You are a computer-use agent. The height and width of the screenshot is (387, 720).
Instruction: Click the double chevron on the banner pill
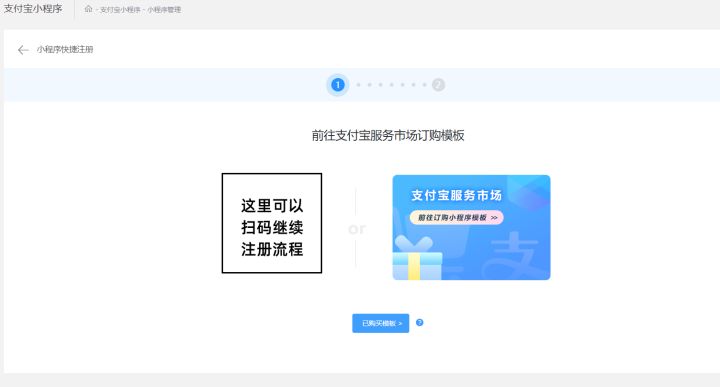[494, 218]
